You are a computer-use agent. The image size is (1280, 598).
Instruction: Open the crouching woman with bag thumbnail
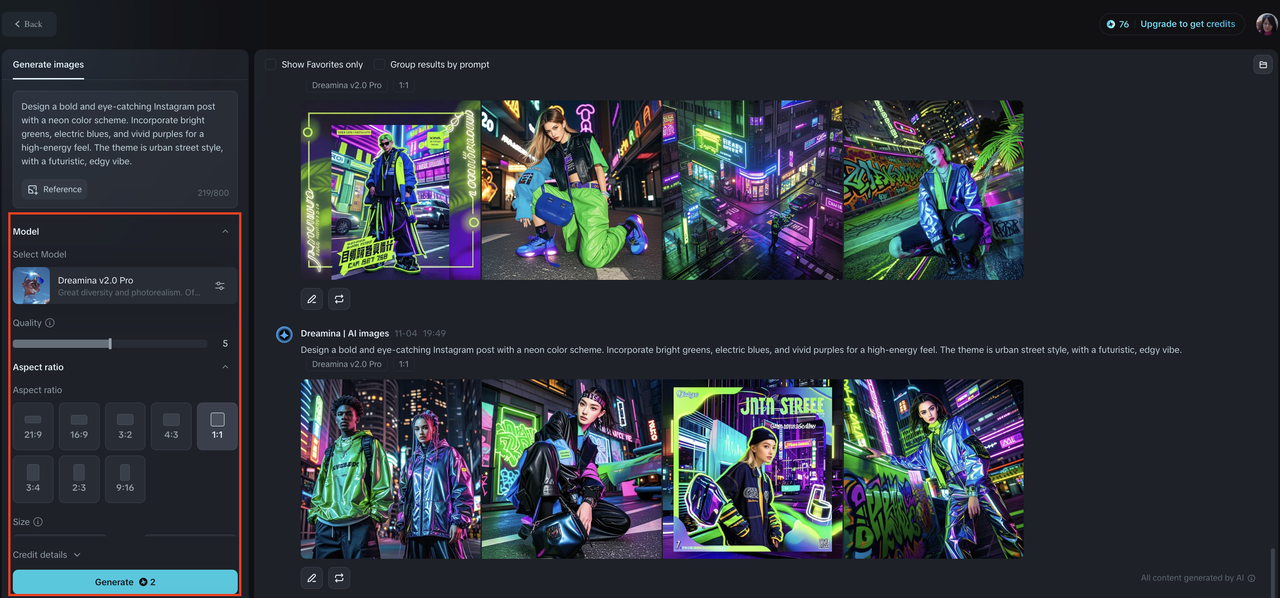572,469
